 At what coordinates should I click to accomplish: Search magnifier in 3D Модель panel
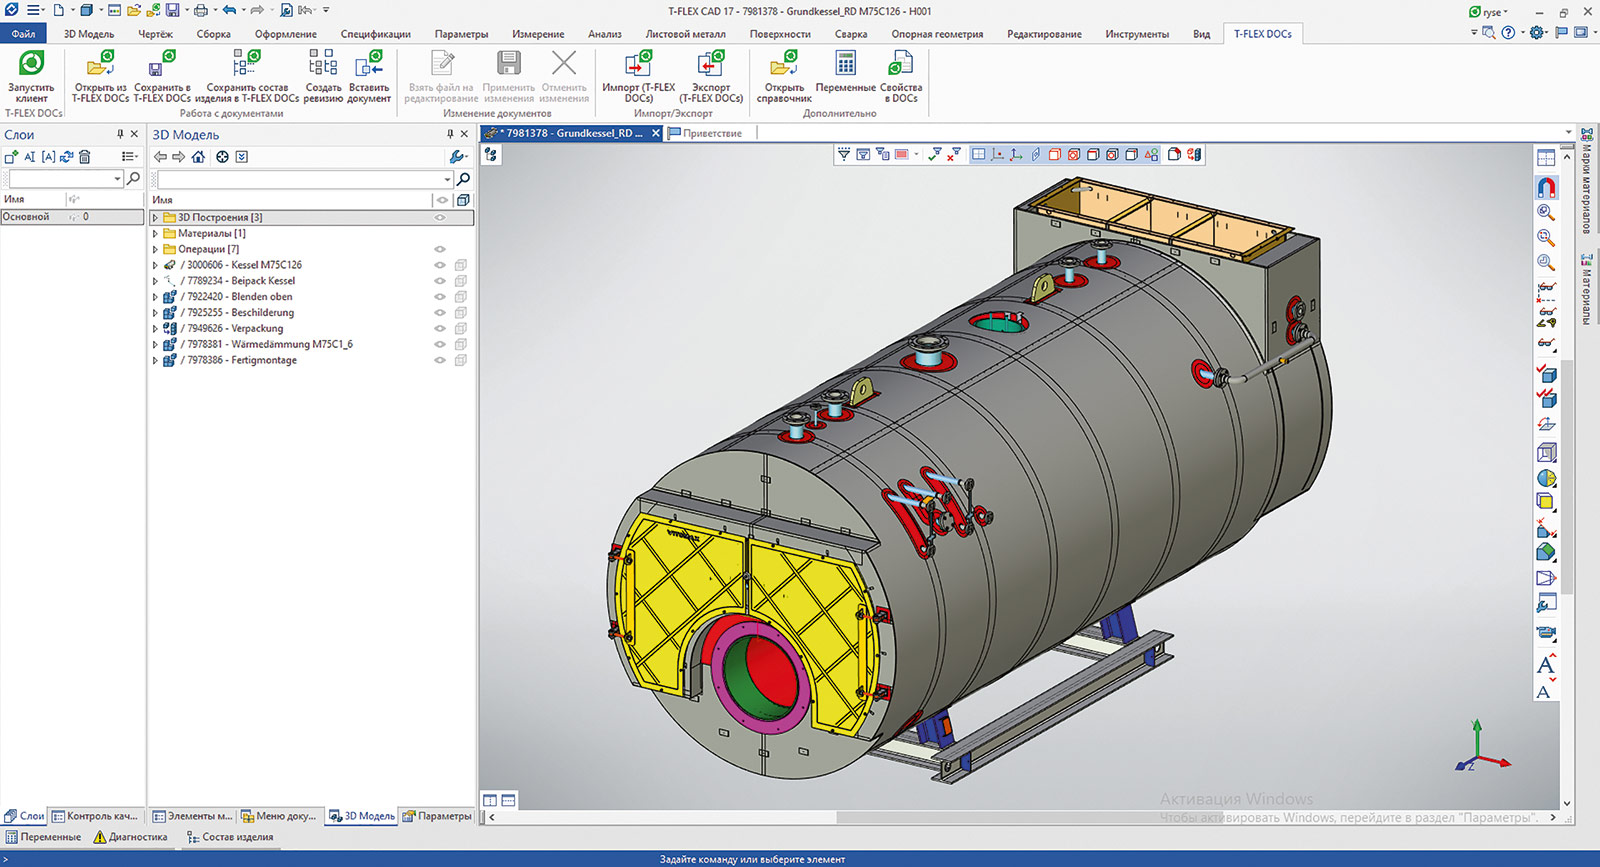(463, 179)
